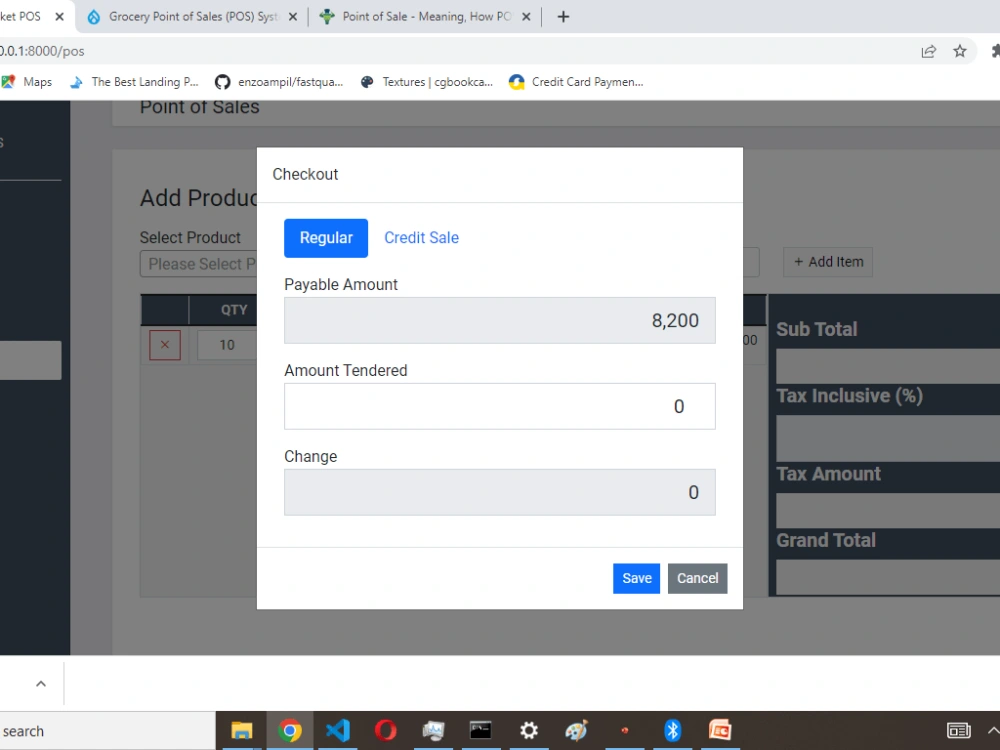
Task: Open the Maps bookmark
Action: tap(27, 82)
